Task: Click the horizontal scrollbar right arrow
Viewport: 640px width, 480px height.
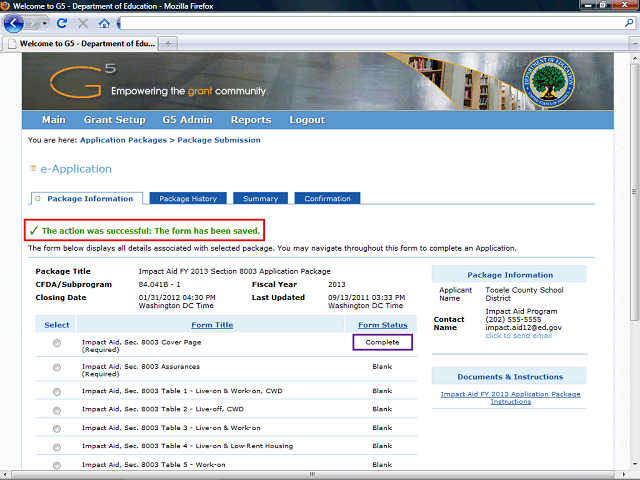Action: tap(626, 475)
